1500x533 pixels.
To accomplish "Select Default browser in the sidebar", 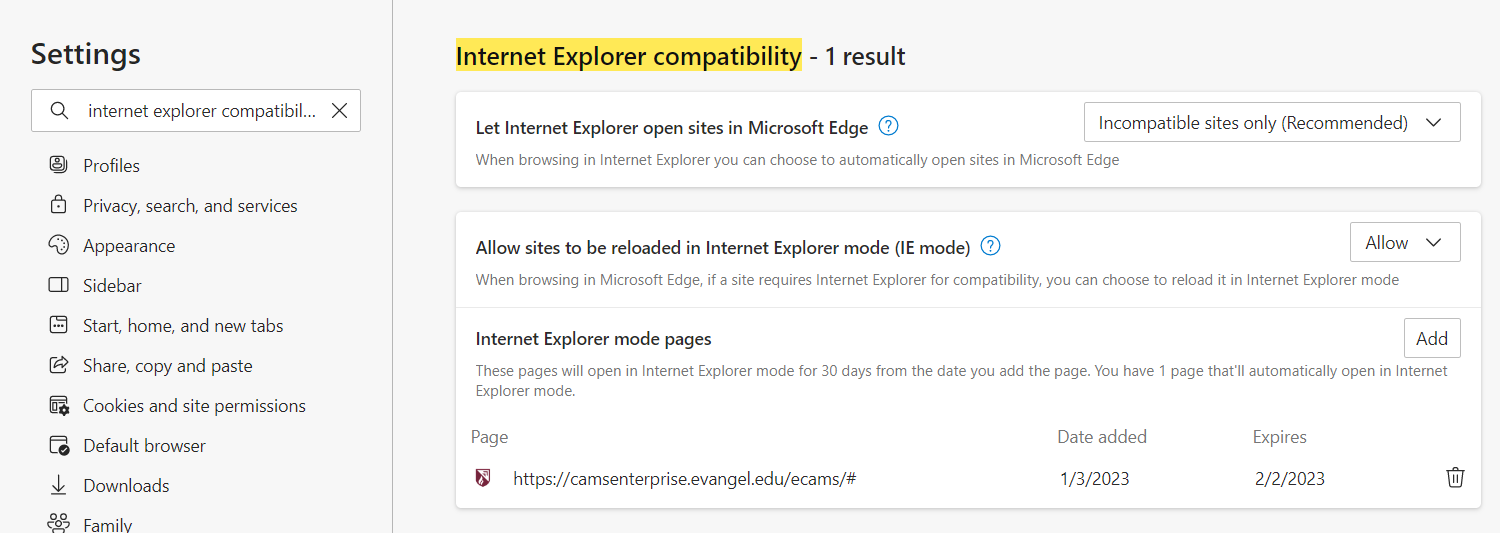I will tap(145, 445).
